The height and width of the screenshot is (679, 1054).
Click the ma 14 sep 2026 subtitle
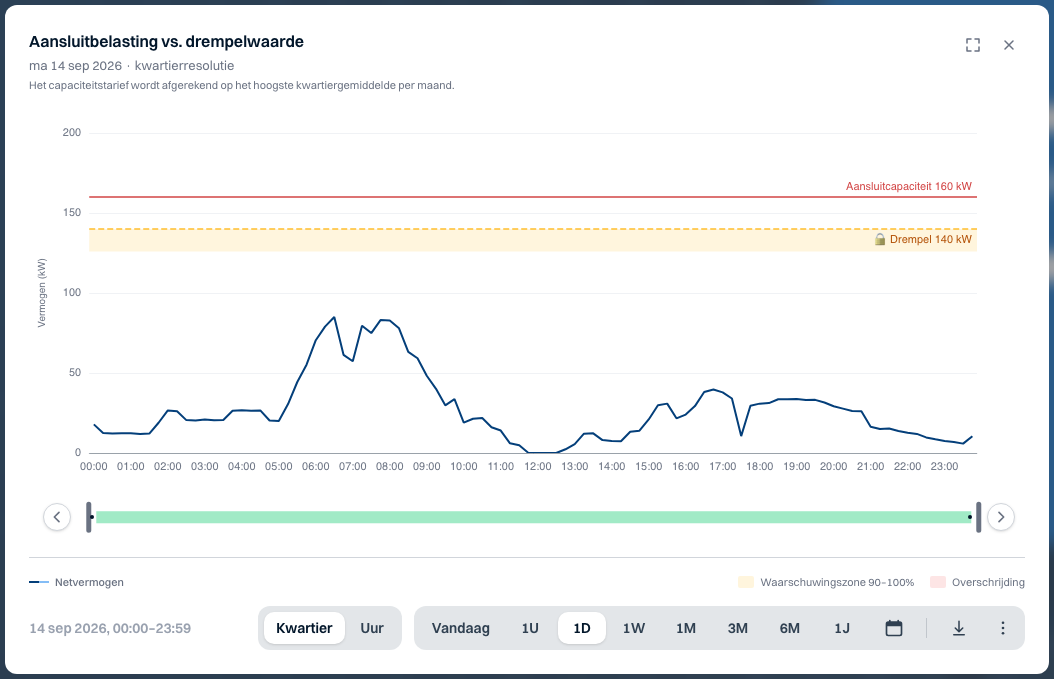click(x=75, y=66)
